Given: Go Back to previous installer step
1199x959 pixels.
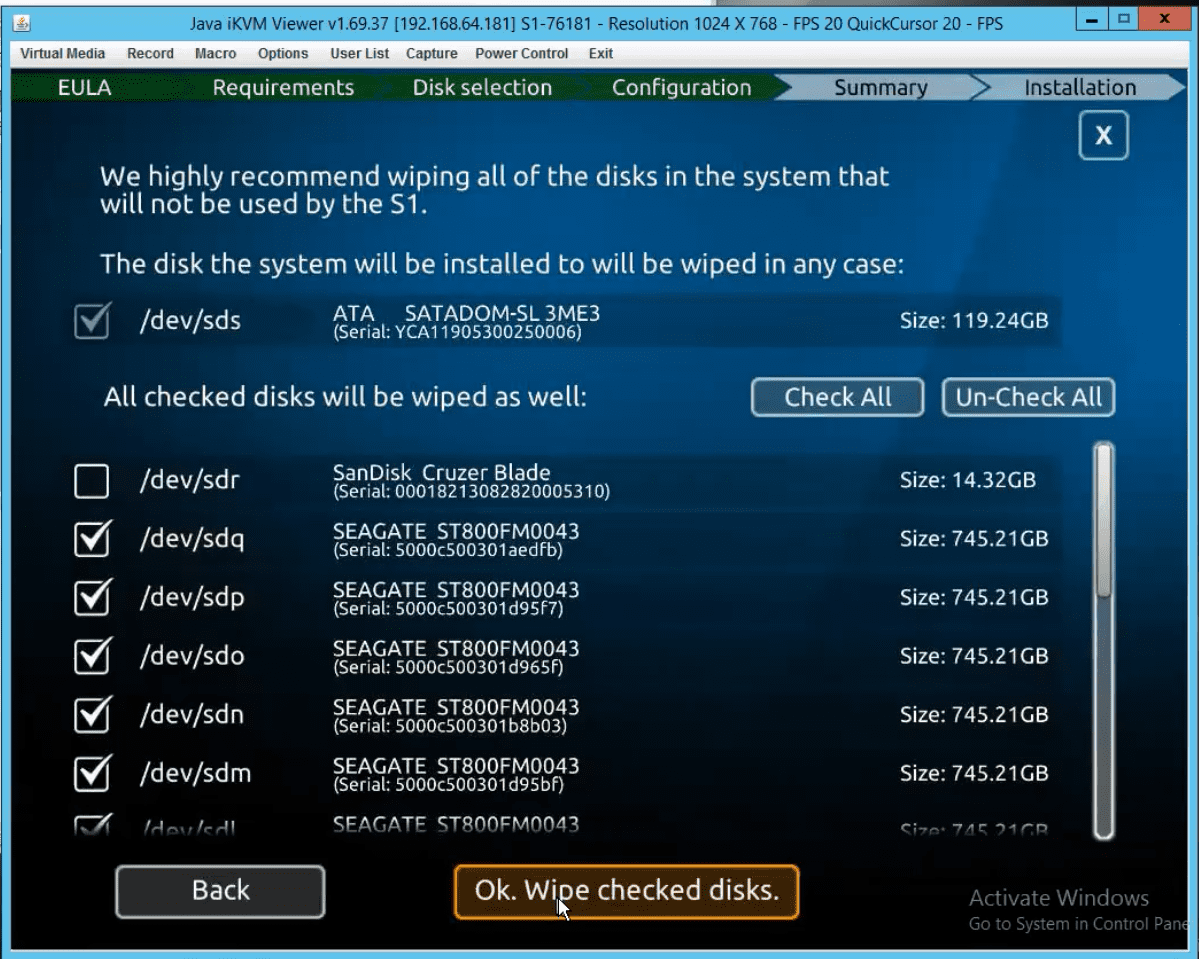Looking at the screenshot, I should coord(220,891).
